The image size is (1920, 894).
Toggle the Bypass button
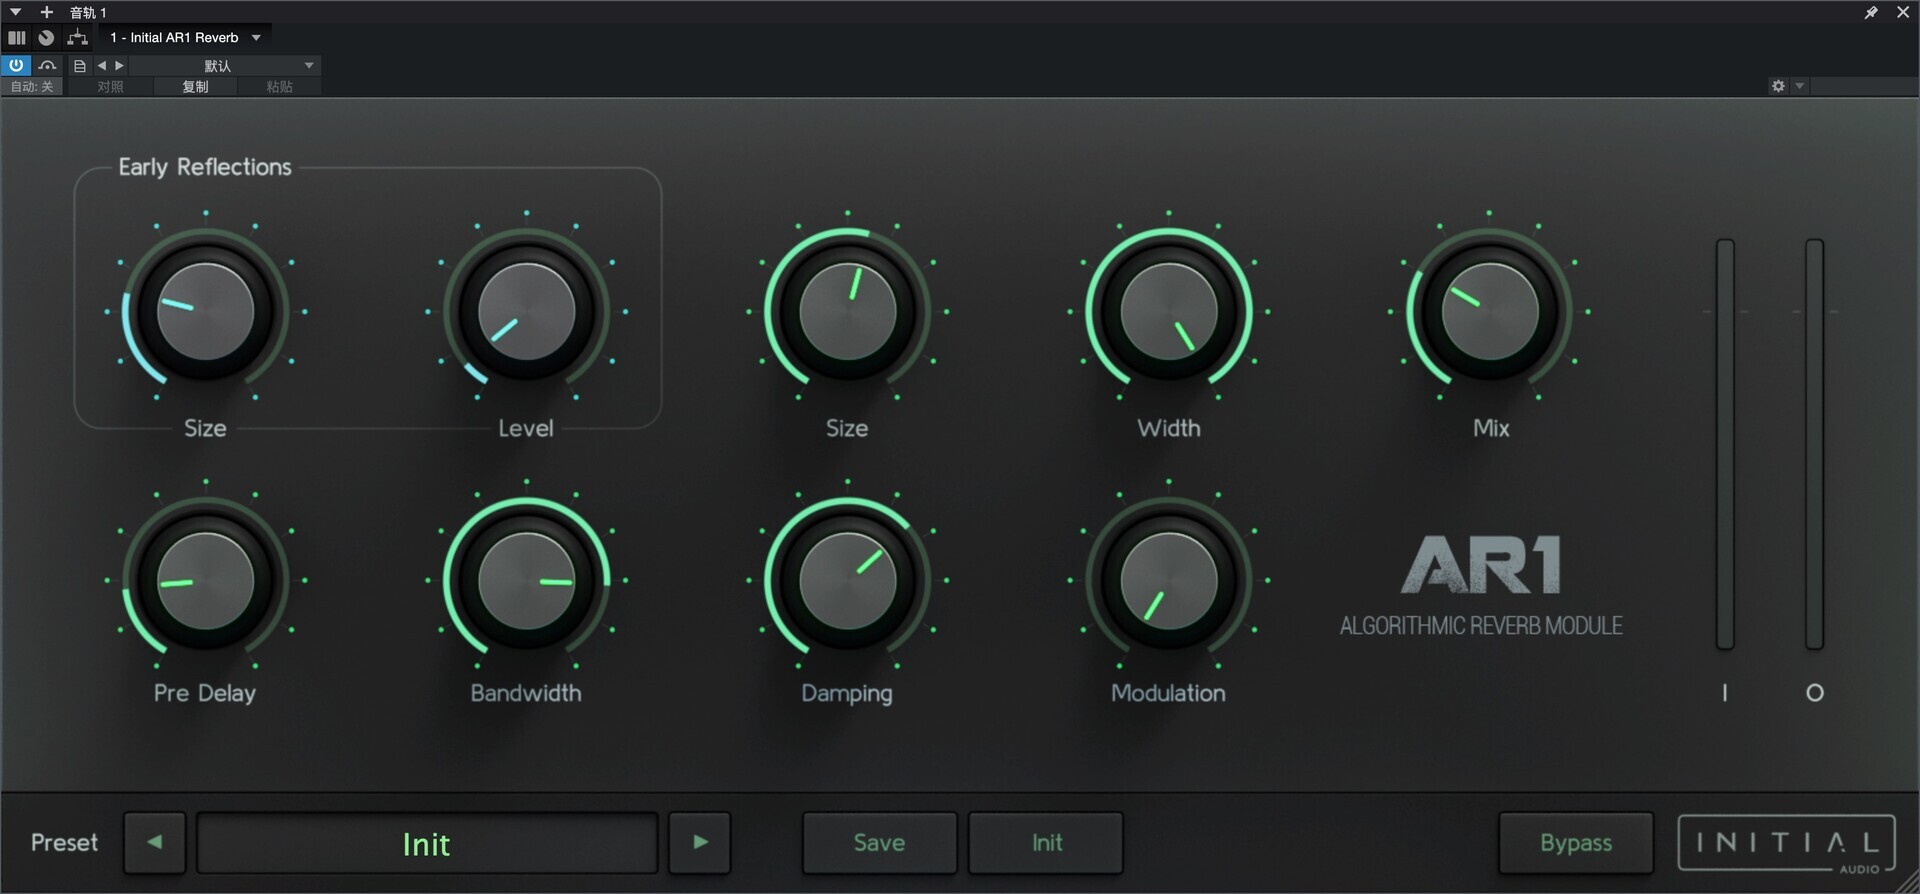[1576, 843]
